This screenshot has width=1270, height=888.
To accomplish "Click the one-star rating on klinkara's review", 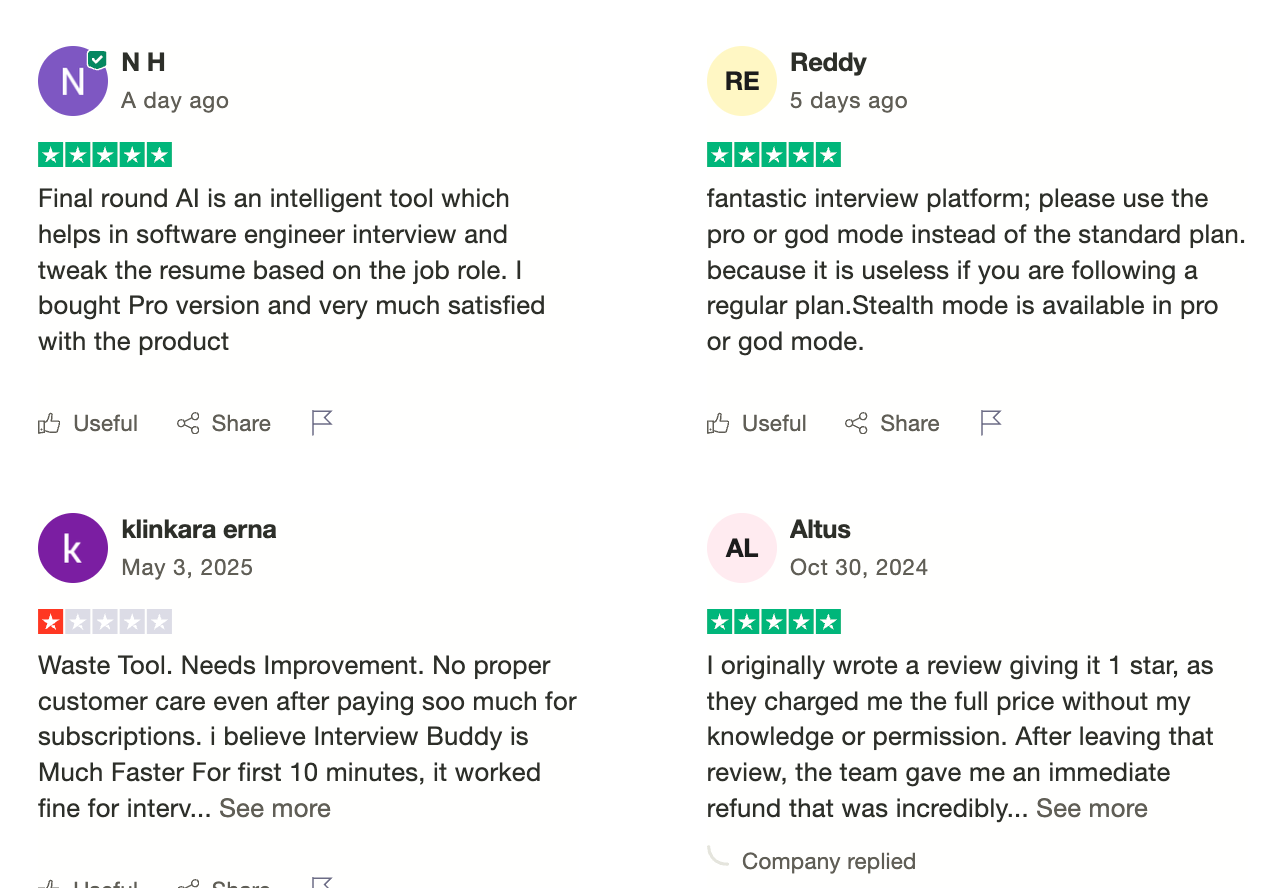I will [105, 622].
